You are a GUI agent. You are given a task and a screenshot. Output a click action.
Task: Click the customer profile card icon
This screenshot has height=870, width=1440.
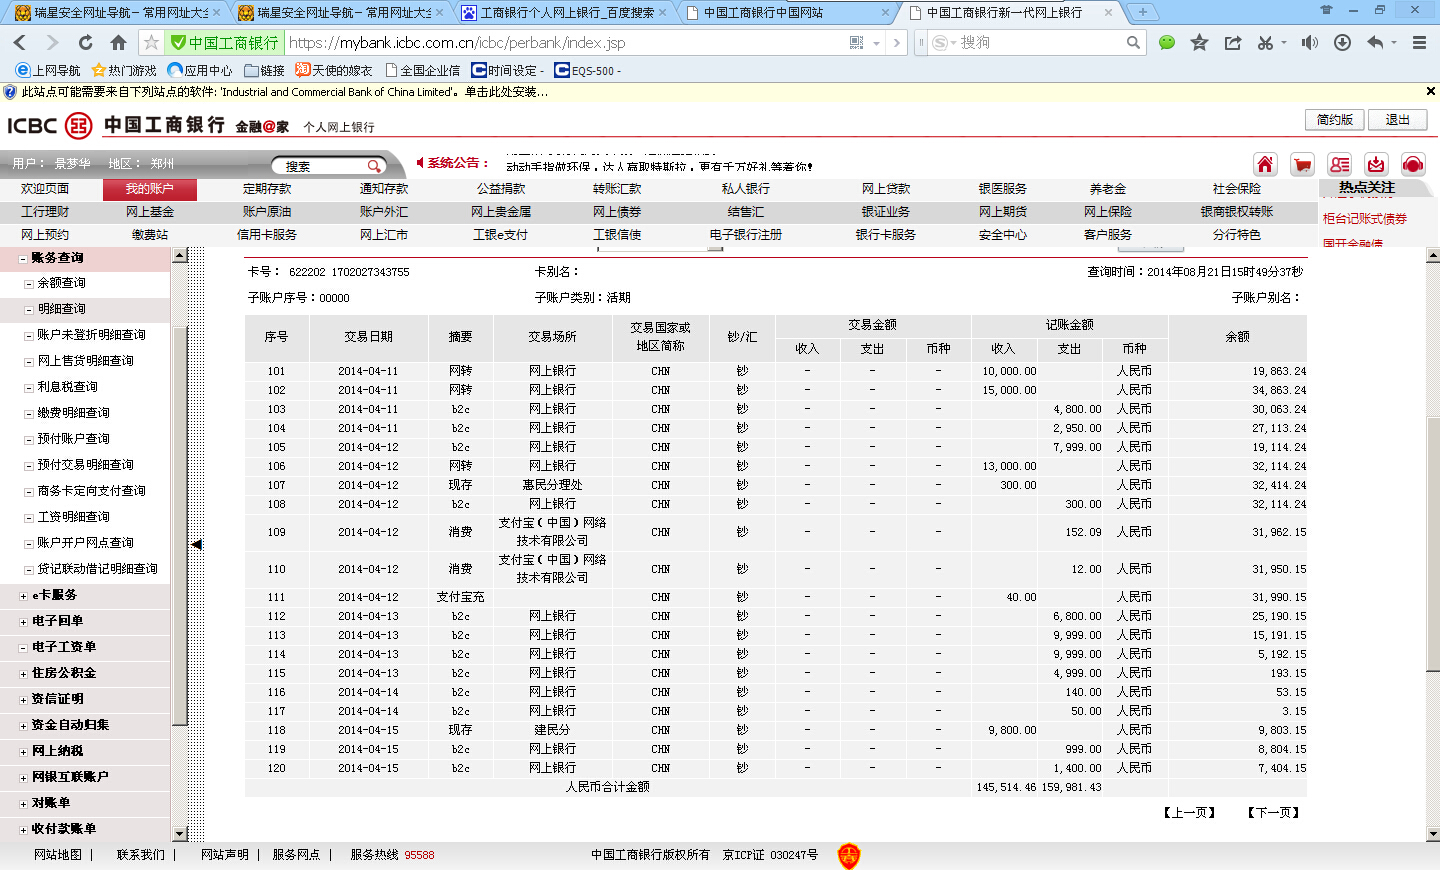(x=1339, y=165)
